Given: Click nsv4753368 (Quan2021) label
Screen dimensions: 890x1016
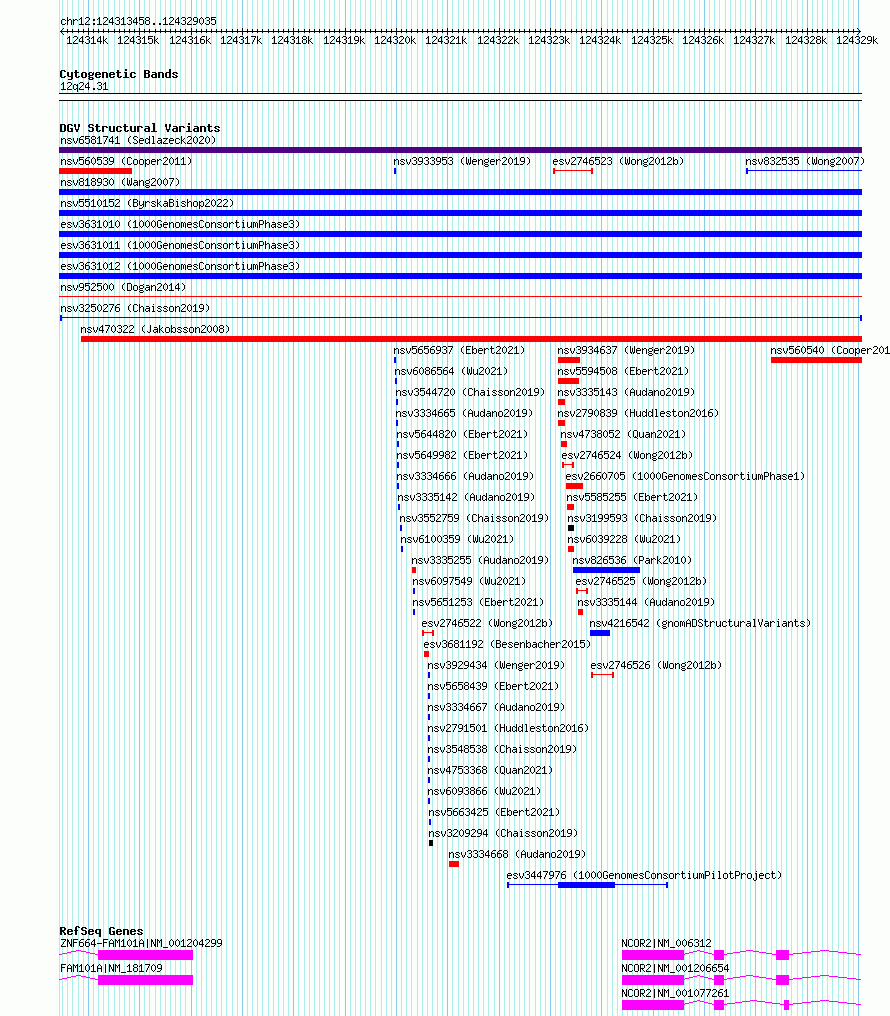Looking at the screenshot, I should (x=490, y=770).
